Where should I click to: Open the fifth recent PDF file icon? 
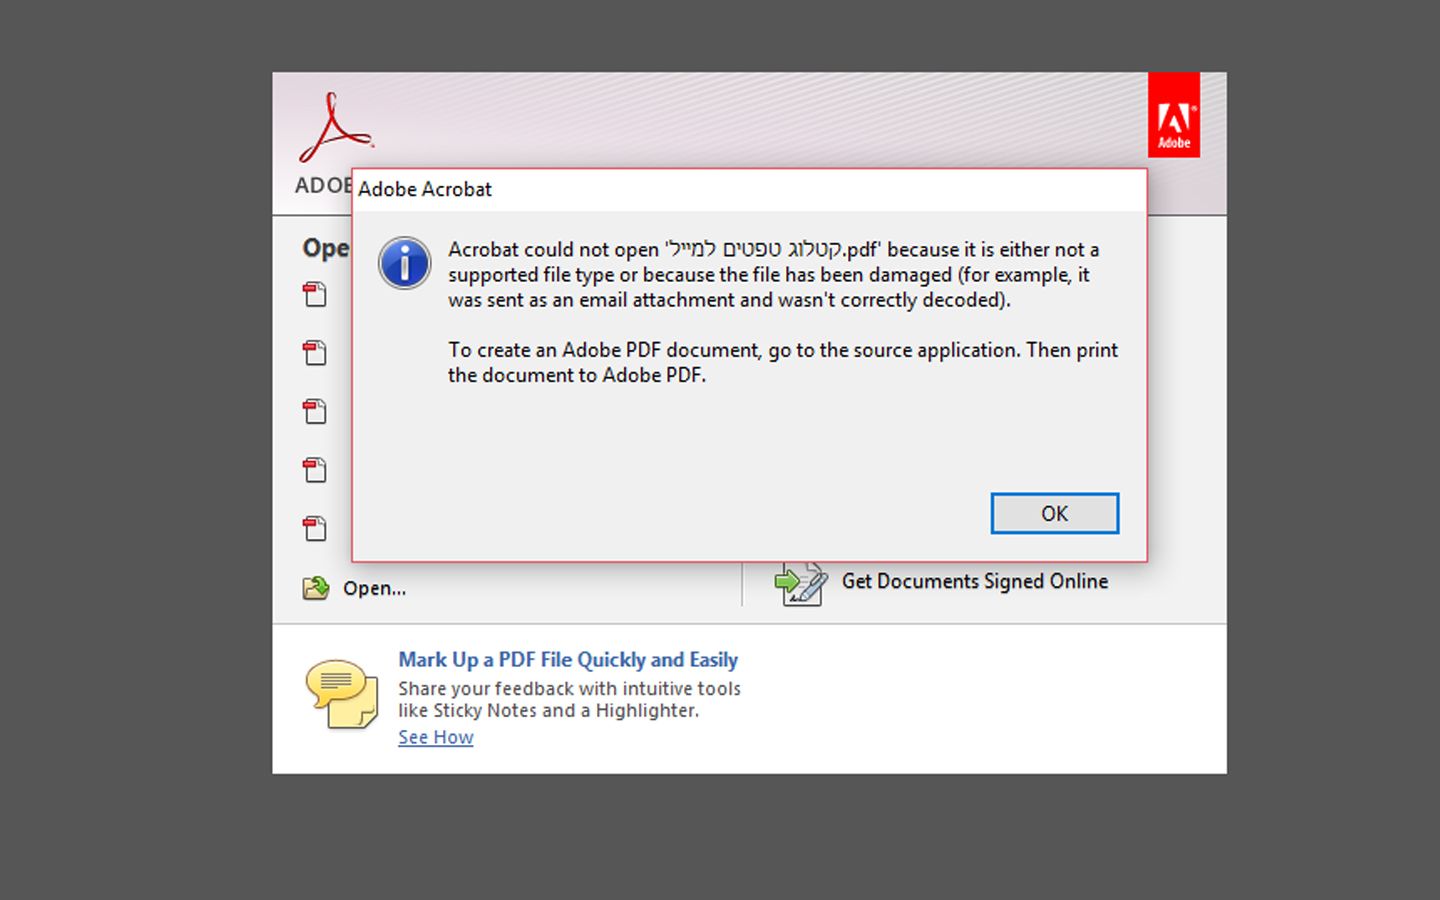315,528
